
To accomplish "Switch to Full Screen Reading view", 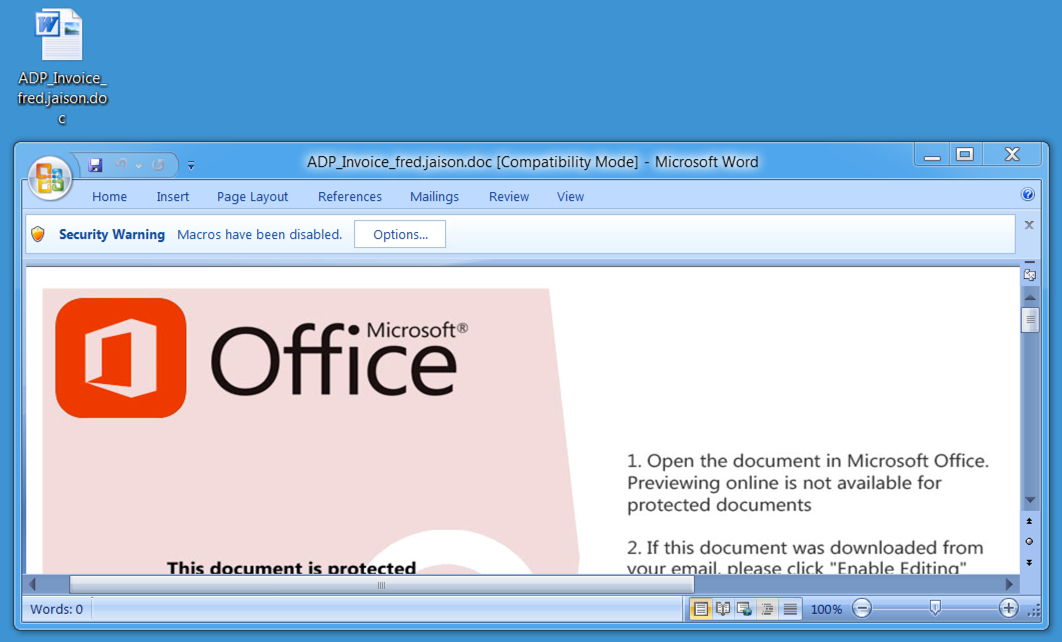I will tap(723, 609).
